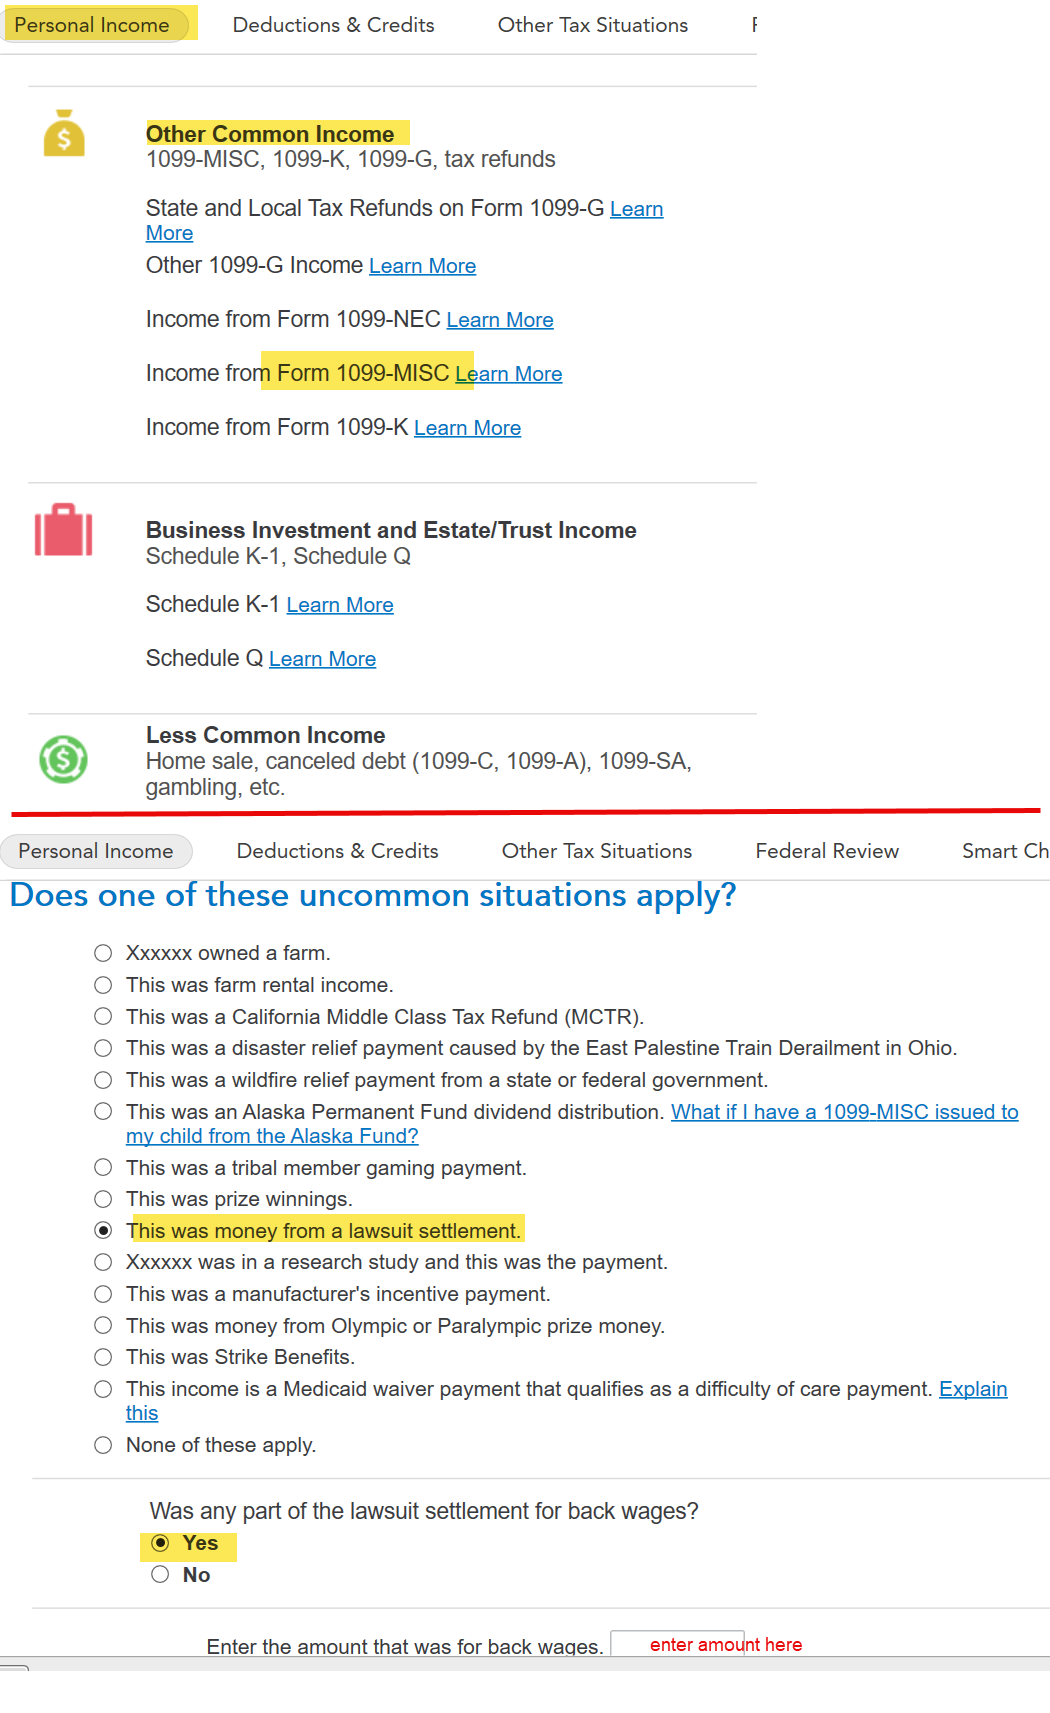This screenshot has width=1050, height=1713.
Task: Select 'None of these apply' option
Action: pyautogui.click(x=103, y=1445)
